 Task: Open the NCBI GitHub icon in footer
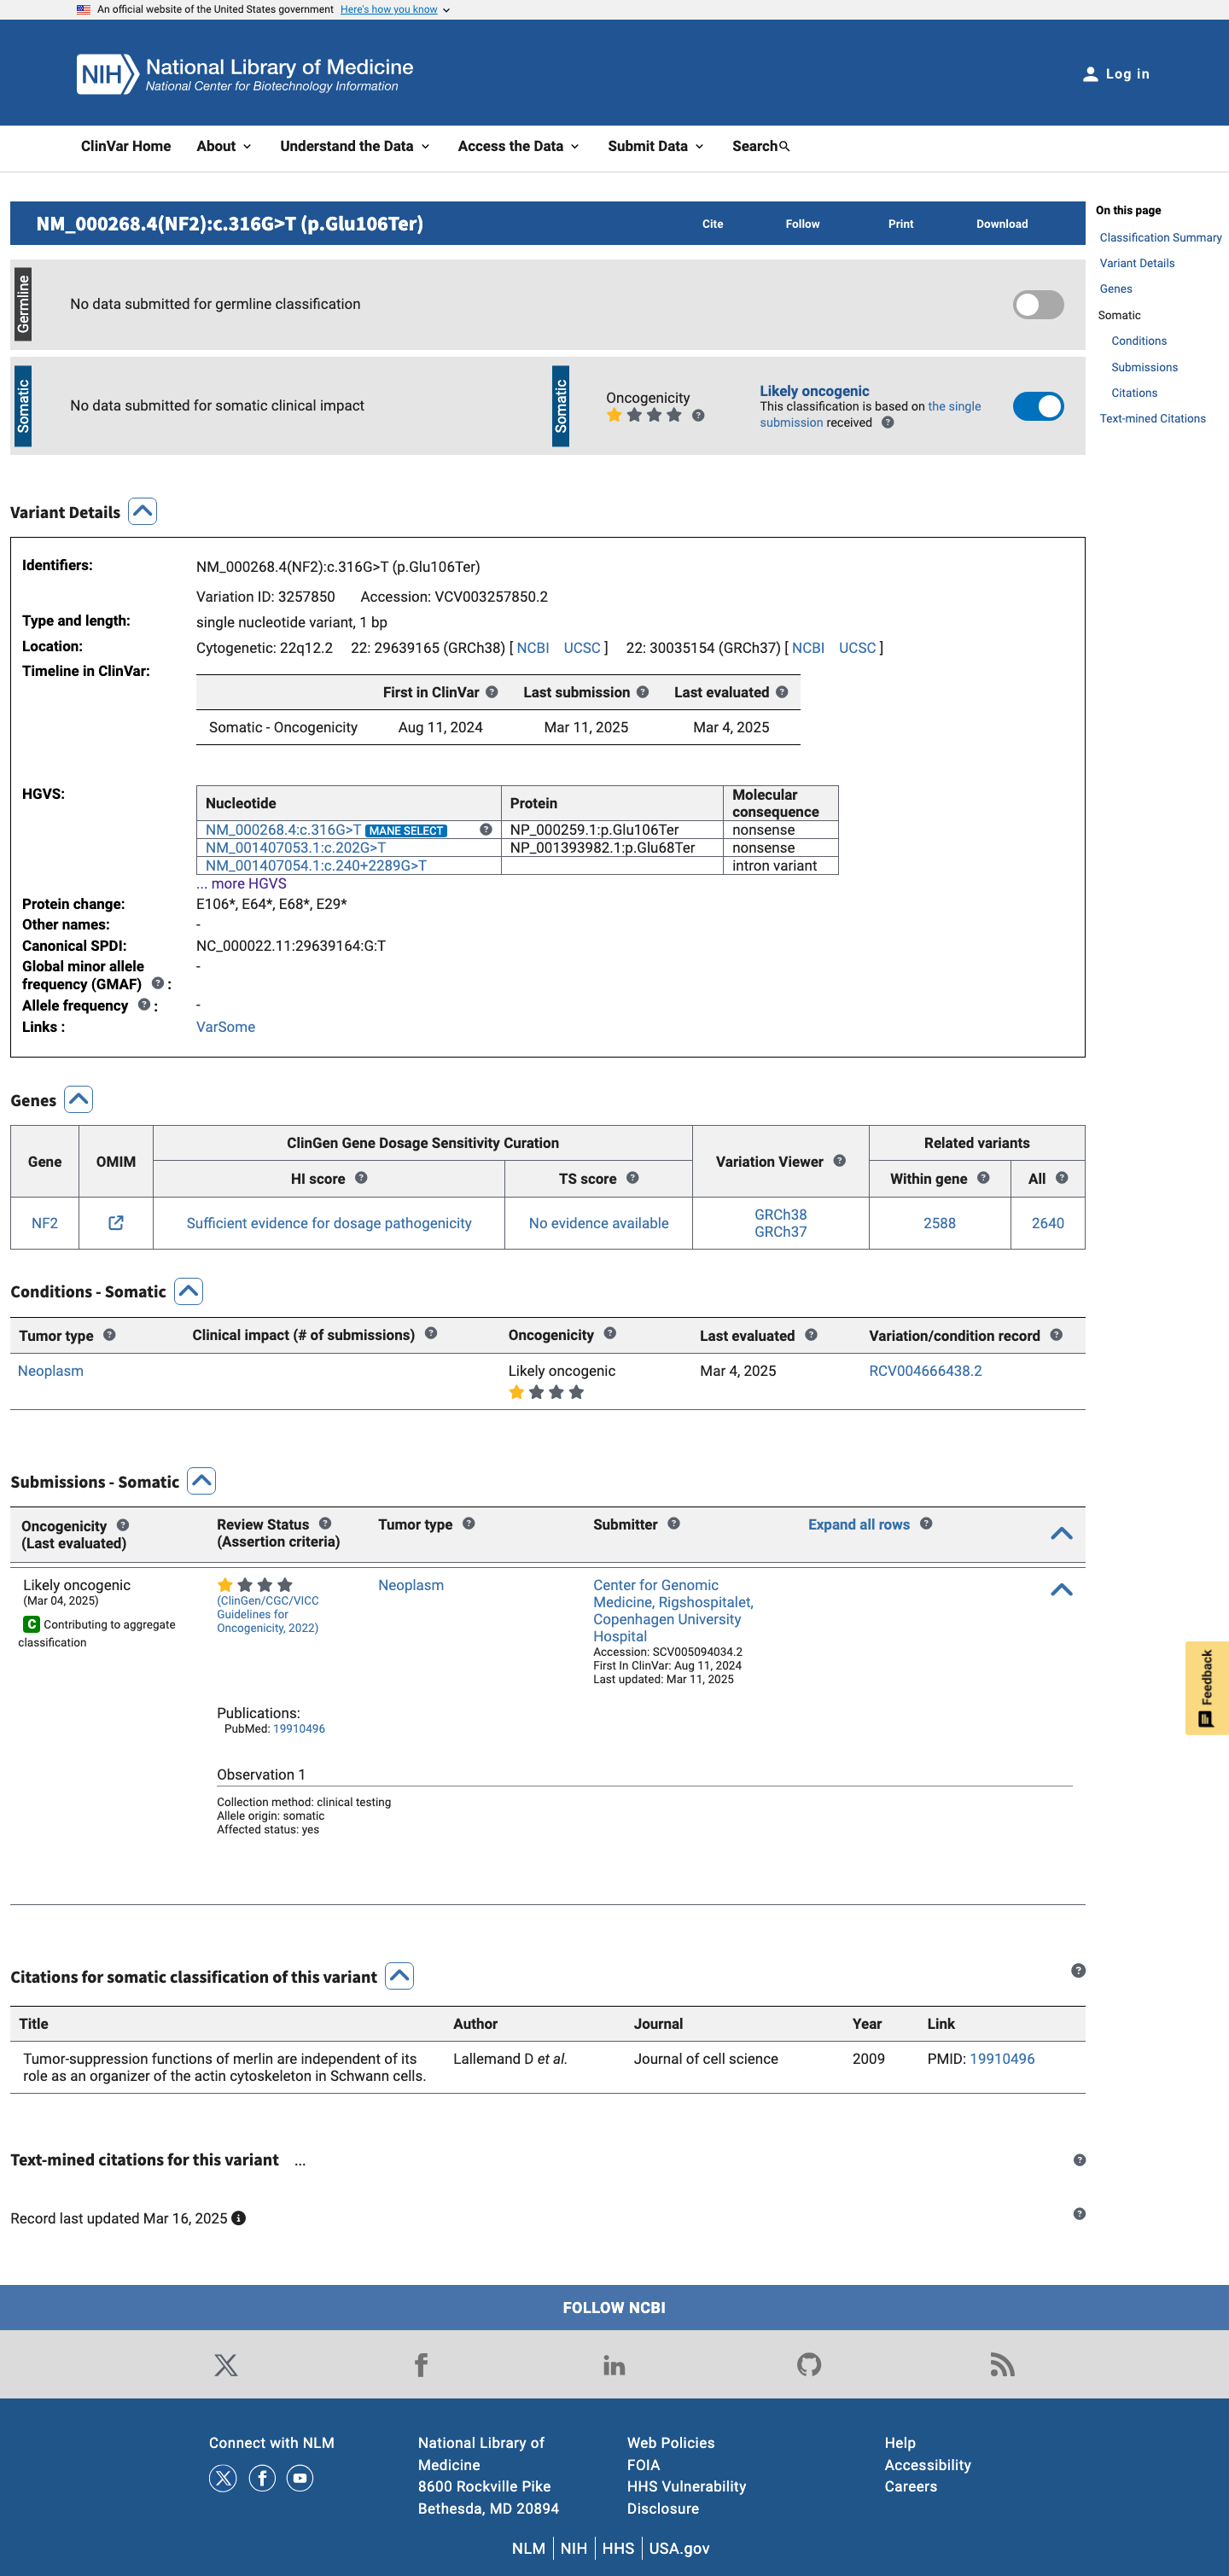pyautogui.click(x=808, y=2365)
